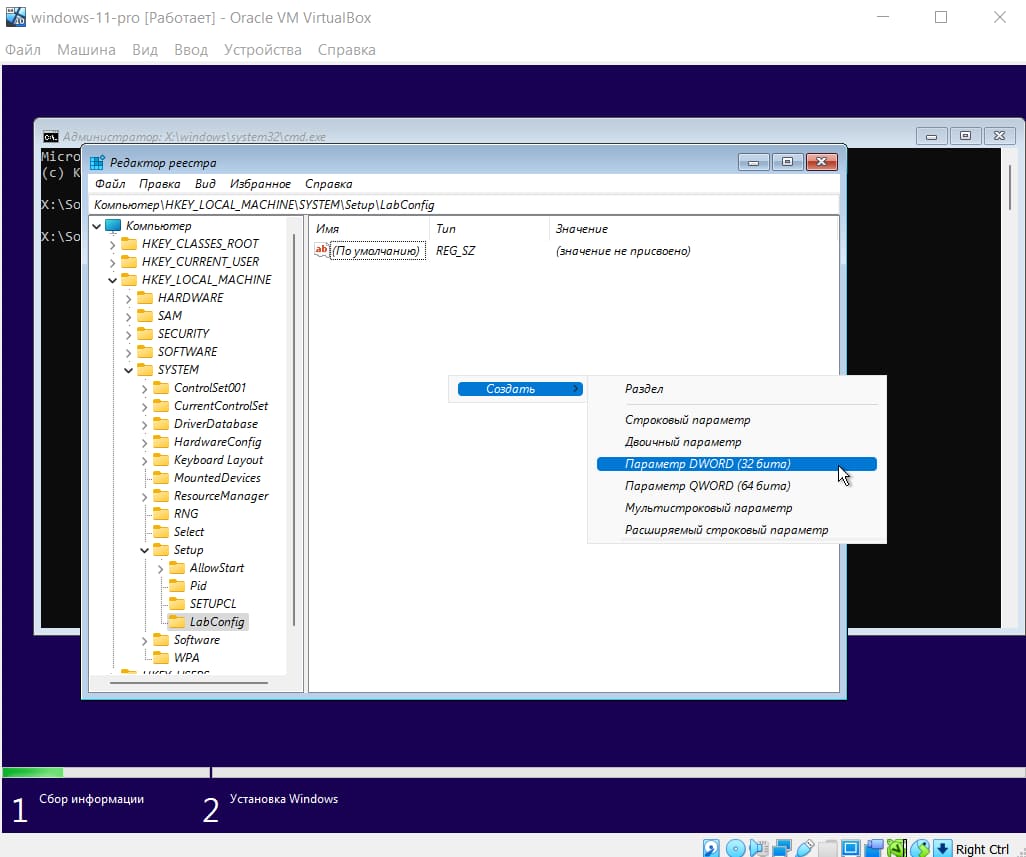Expand the Keyboard Layout key

pyautogui.click(x=145, y=461)
